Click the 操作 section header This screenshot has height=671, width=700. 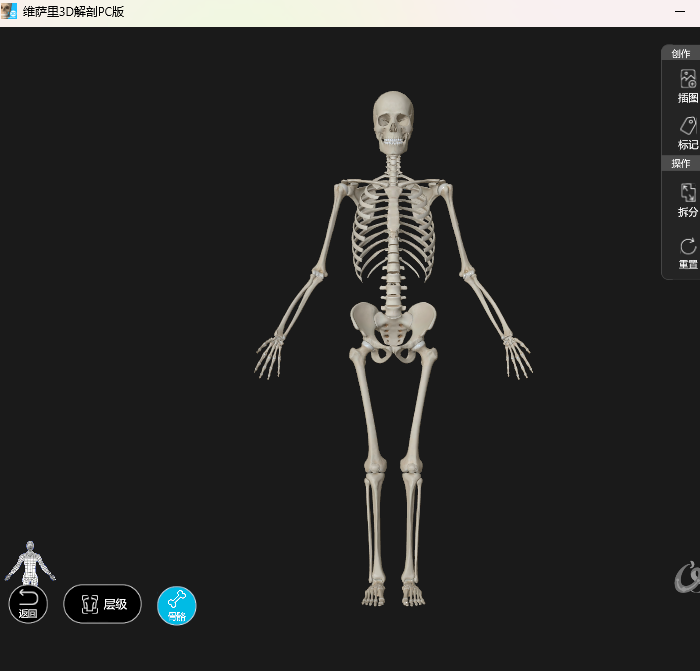pos(681,163)
